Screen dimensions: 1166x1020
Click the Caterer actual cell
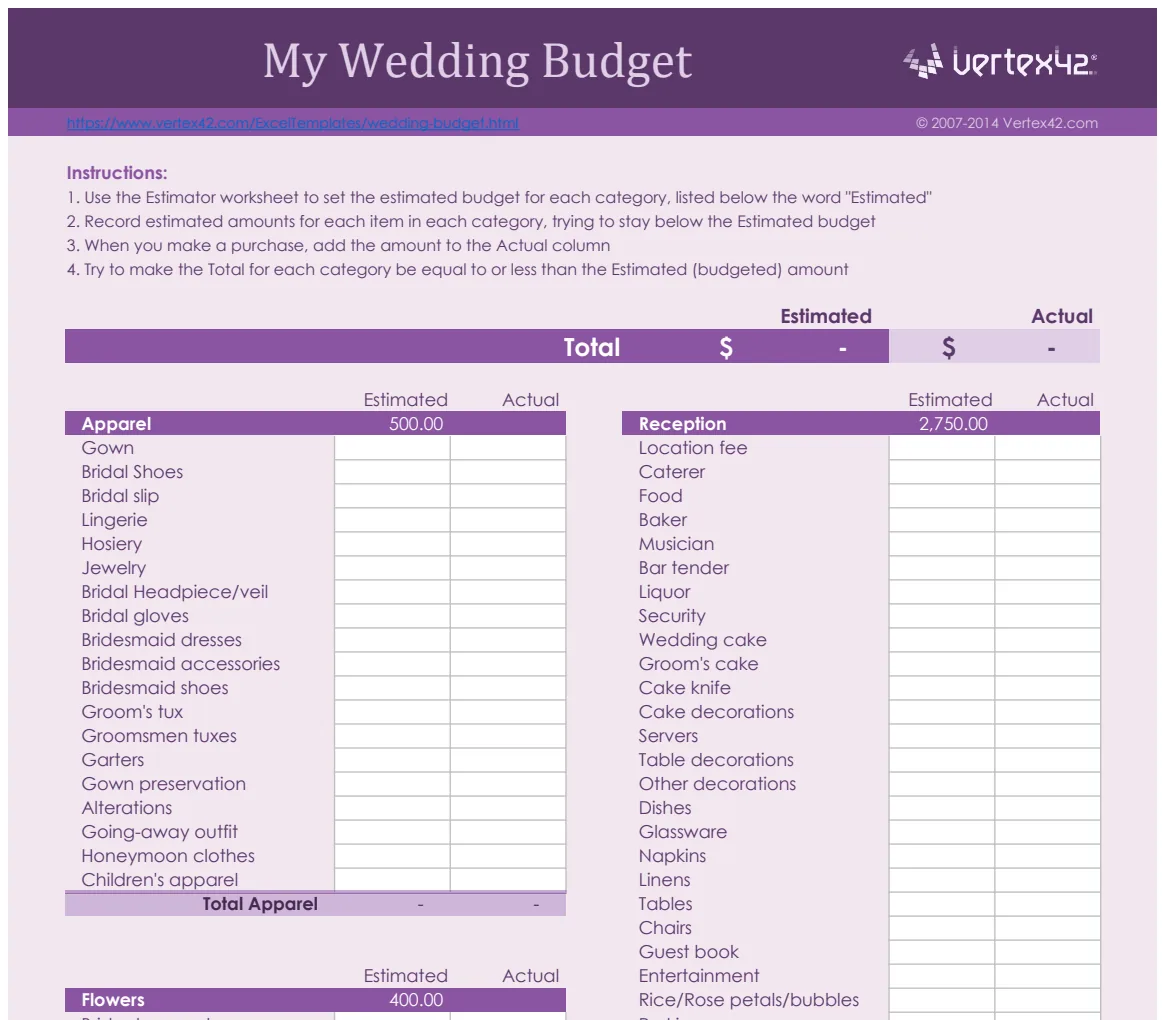pos(1047,472)
